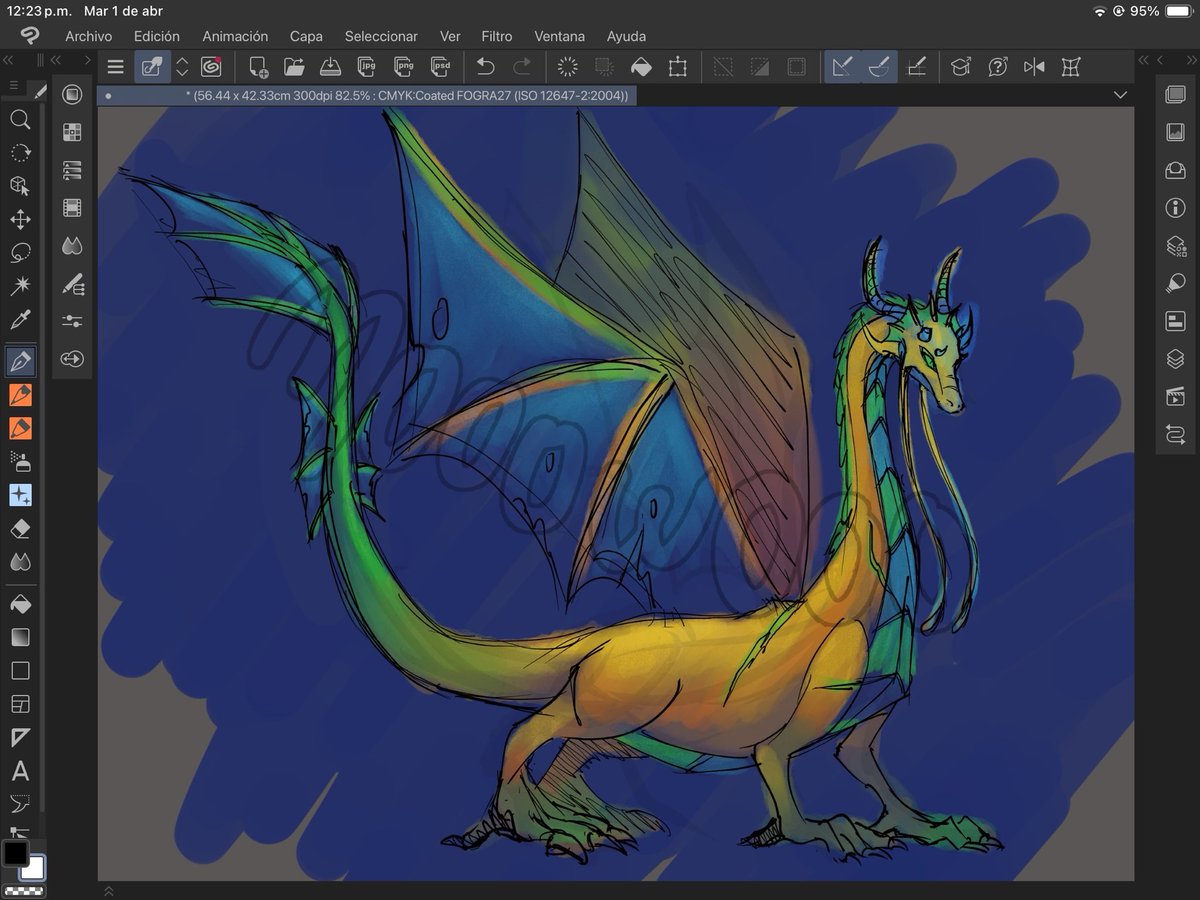Collapse the left tool palette dock
Image resolution: width=1200 pixels, height=900 pixels.
tap(9, 61)
